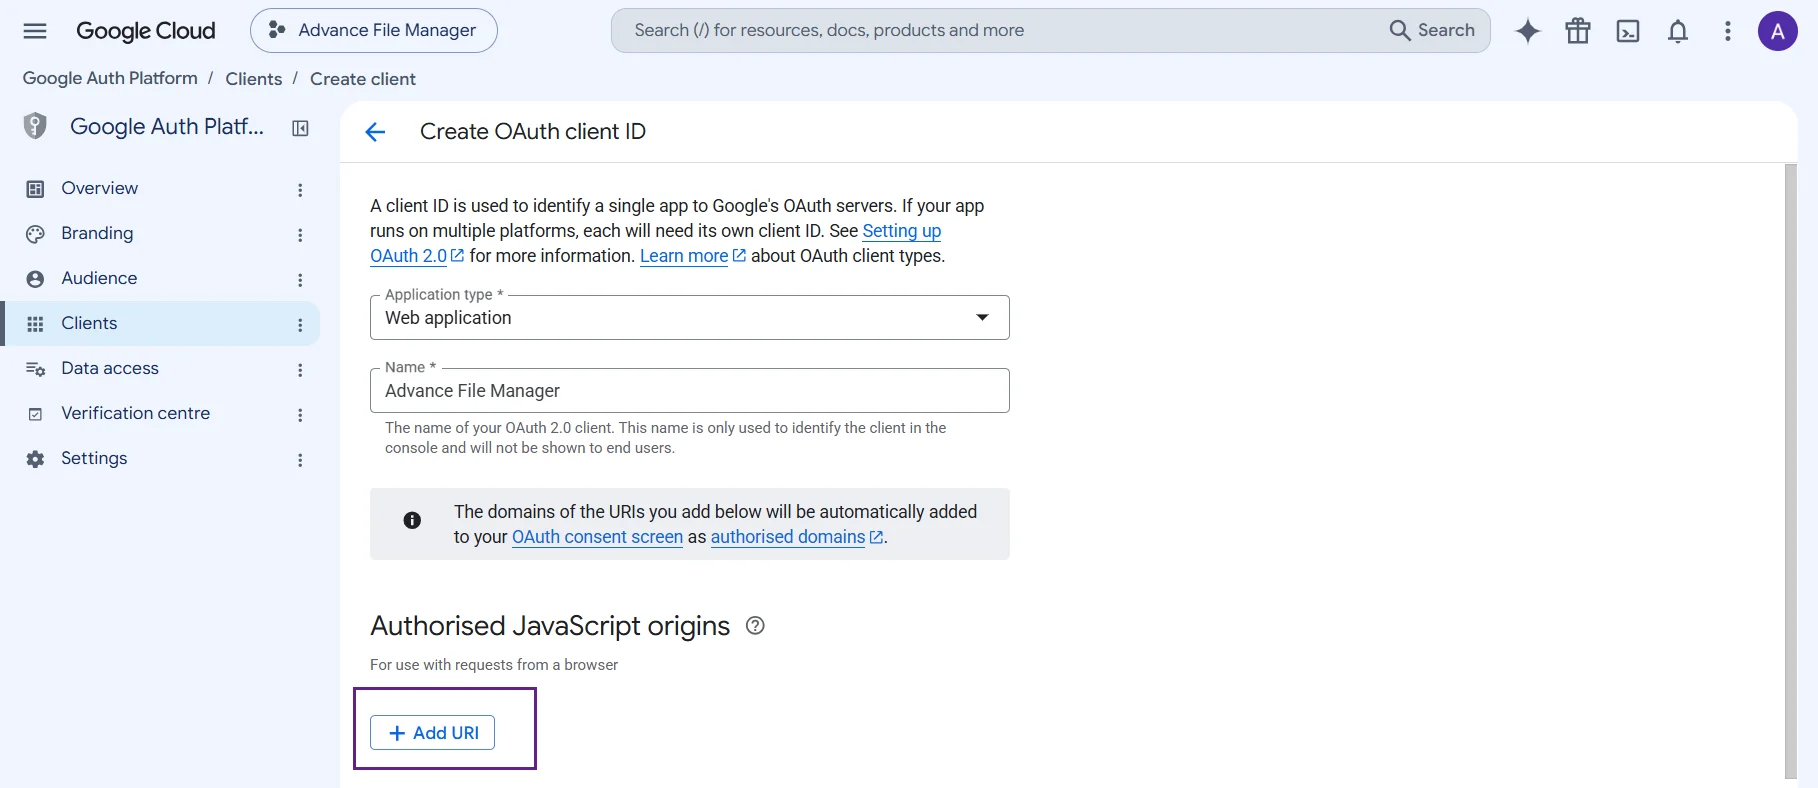Collapse the Google Auth Platform side panel
1818x788 pixels.
[300, 128]
